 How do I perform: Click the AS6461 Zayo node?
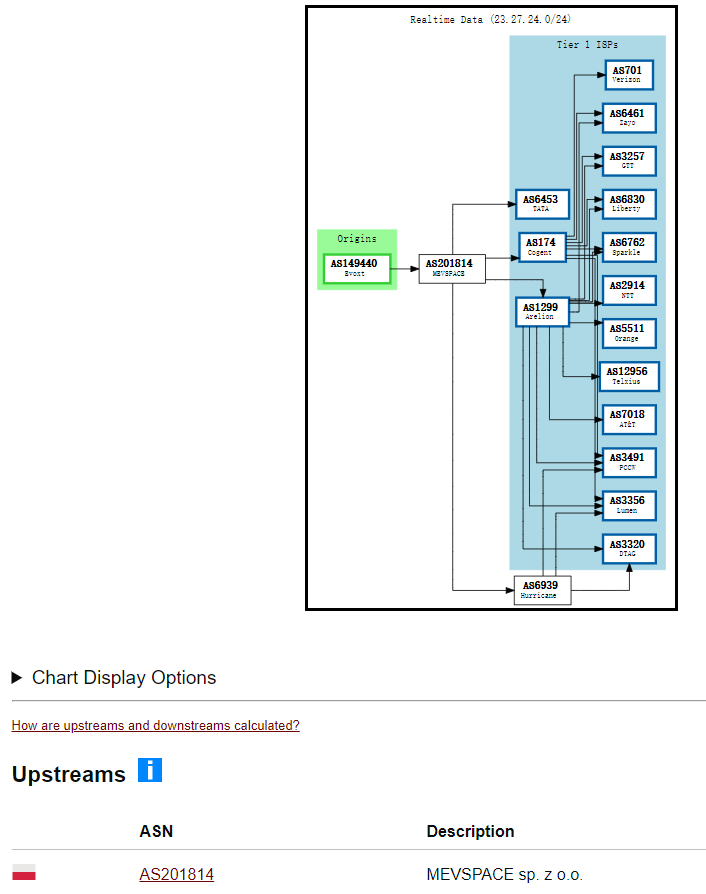tap(629, 118)
